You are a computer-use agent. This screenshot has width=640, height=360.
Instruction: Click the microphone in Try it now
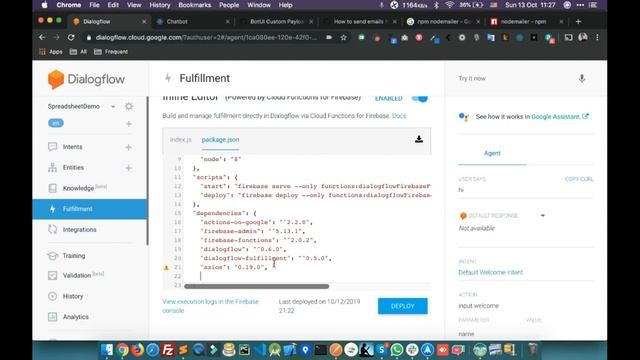pyautogui.click(x=582, y=78)
